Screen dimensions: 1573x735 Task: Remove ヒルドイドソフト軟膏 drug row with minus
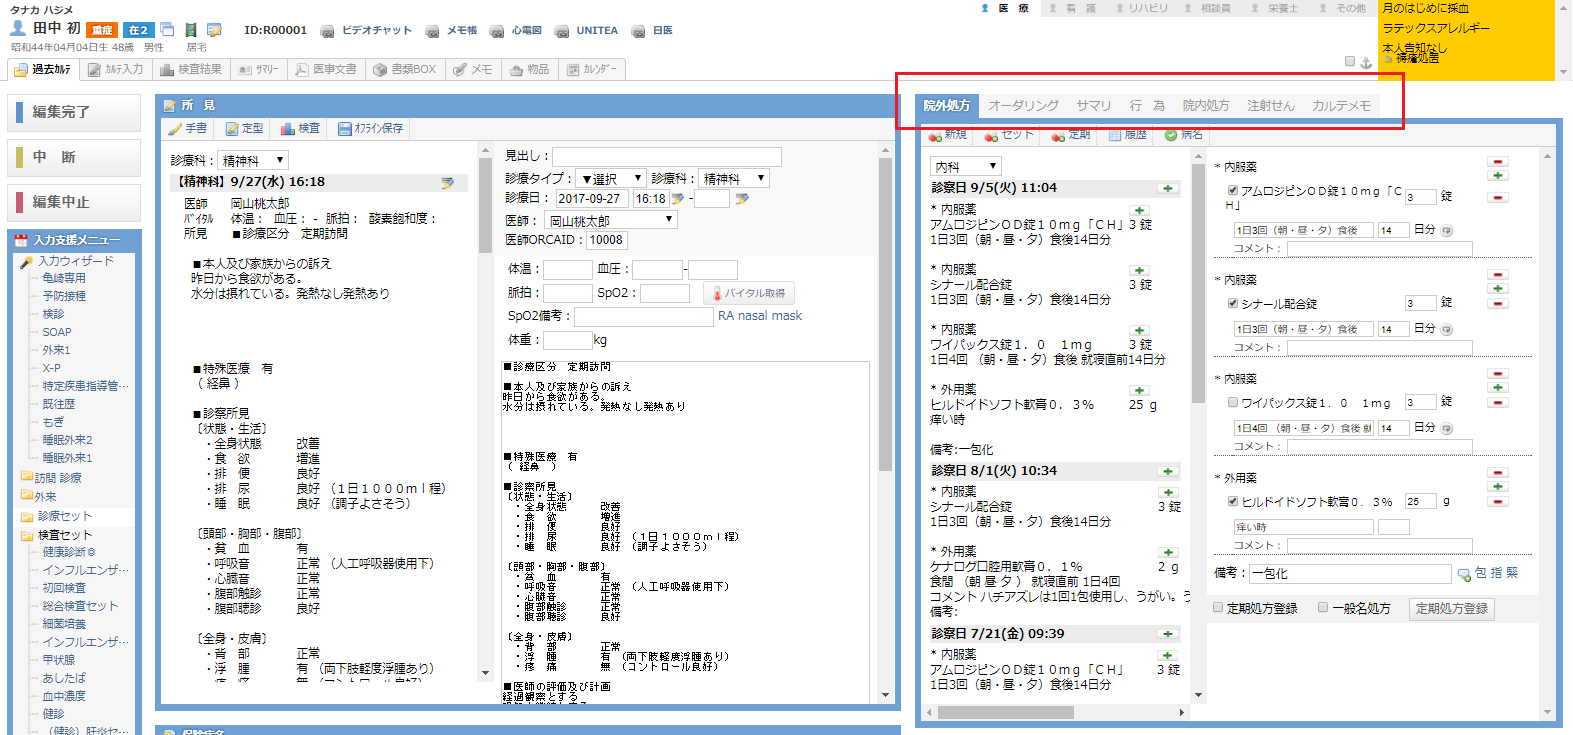(x=1497, y=501)
